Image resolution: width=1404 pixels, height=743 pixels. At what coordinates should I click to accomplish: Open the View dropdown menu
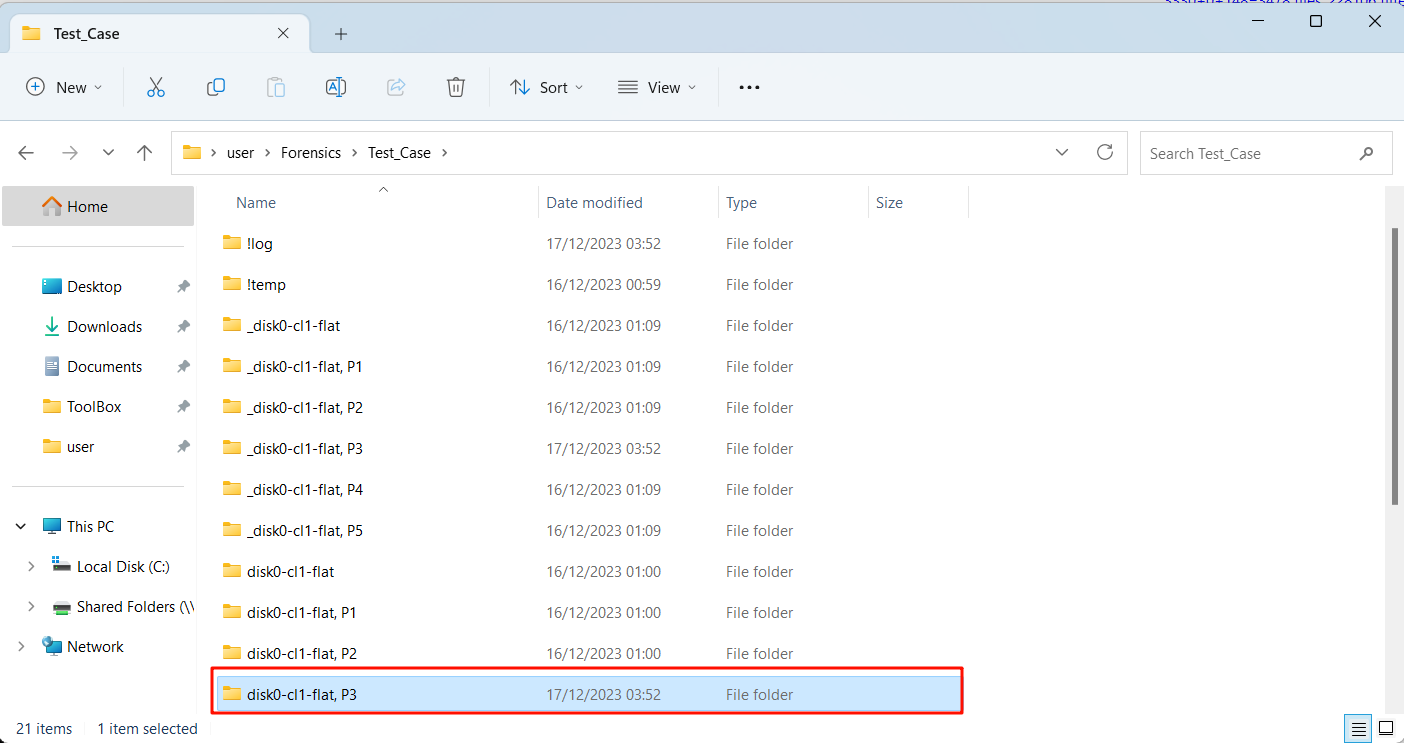(x=656, y=88)
